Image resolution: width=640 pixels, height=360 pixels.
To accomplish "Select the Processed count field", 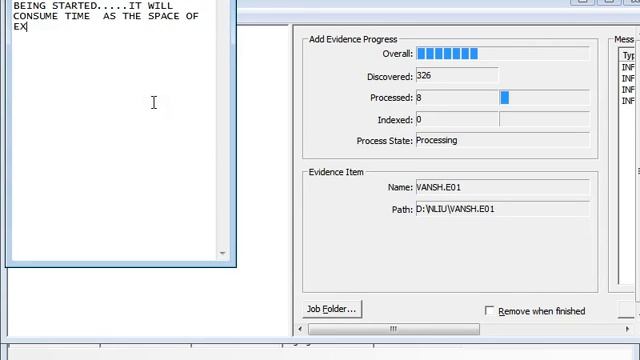I will point(457,98).
